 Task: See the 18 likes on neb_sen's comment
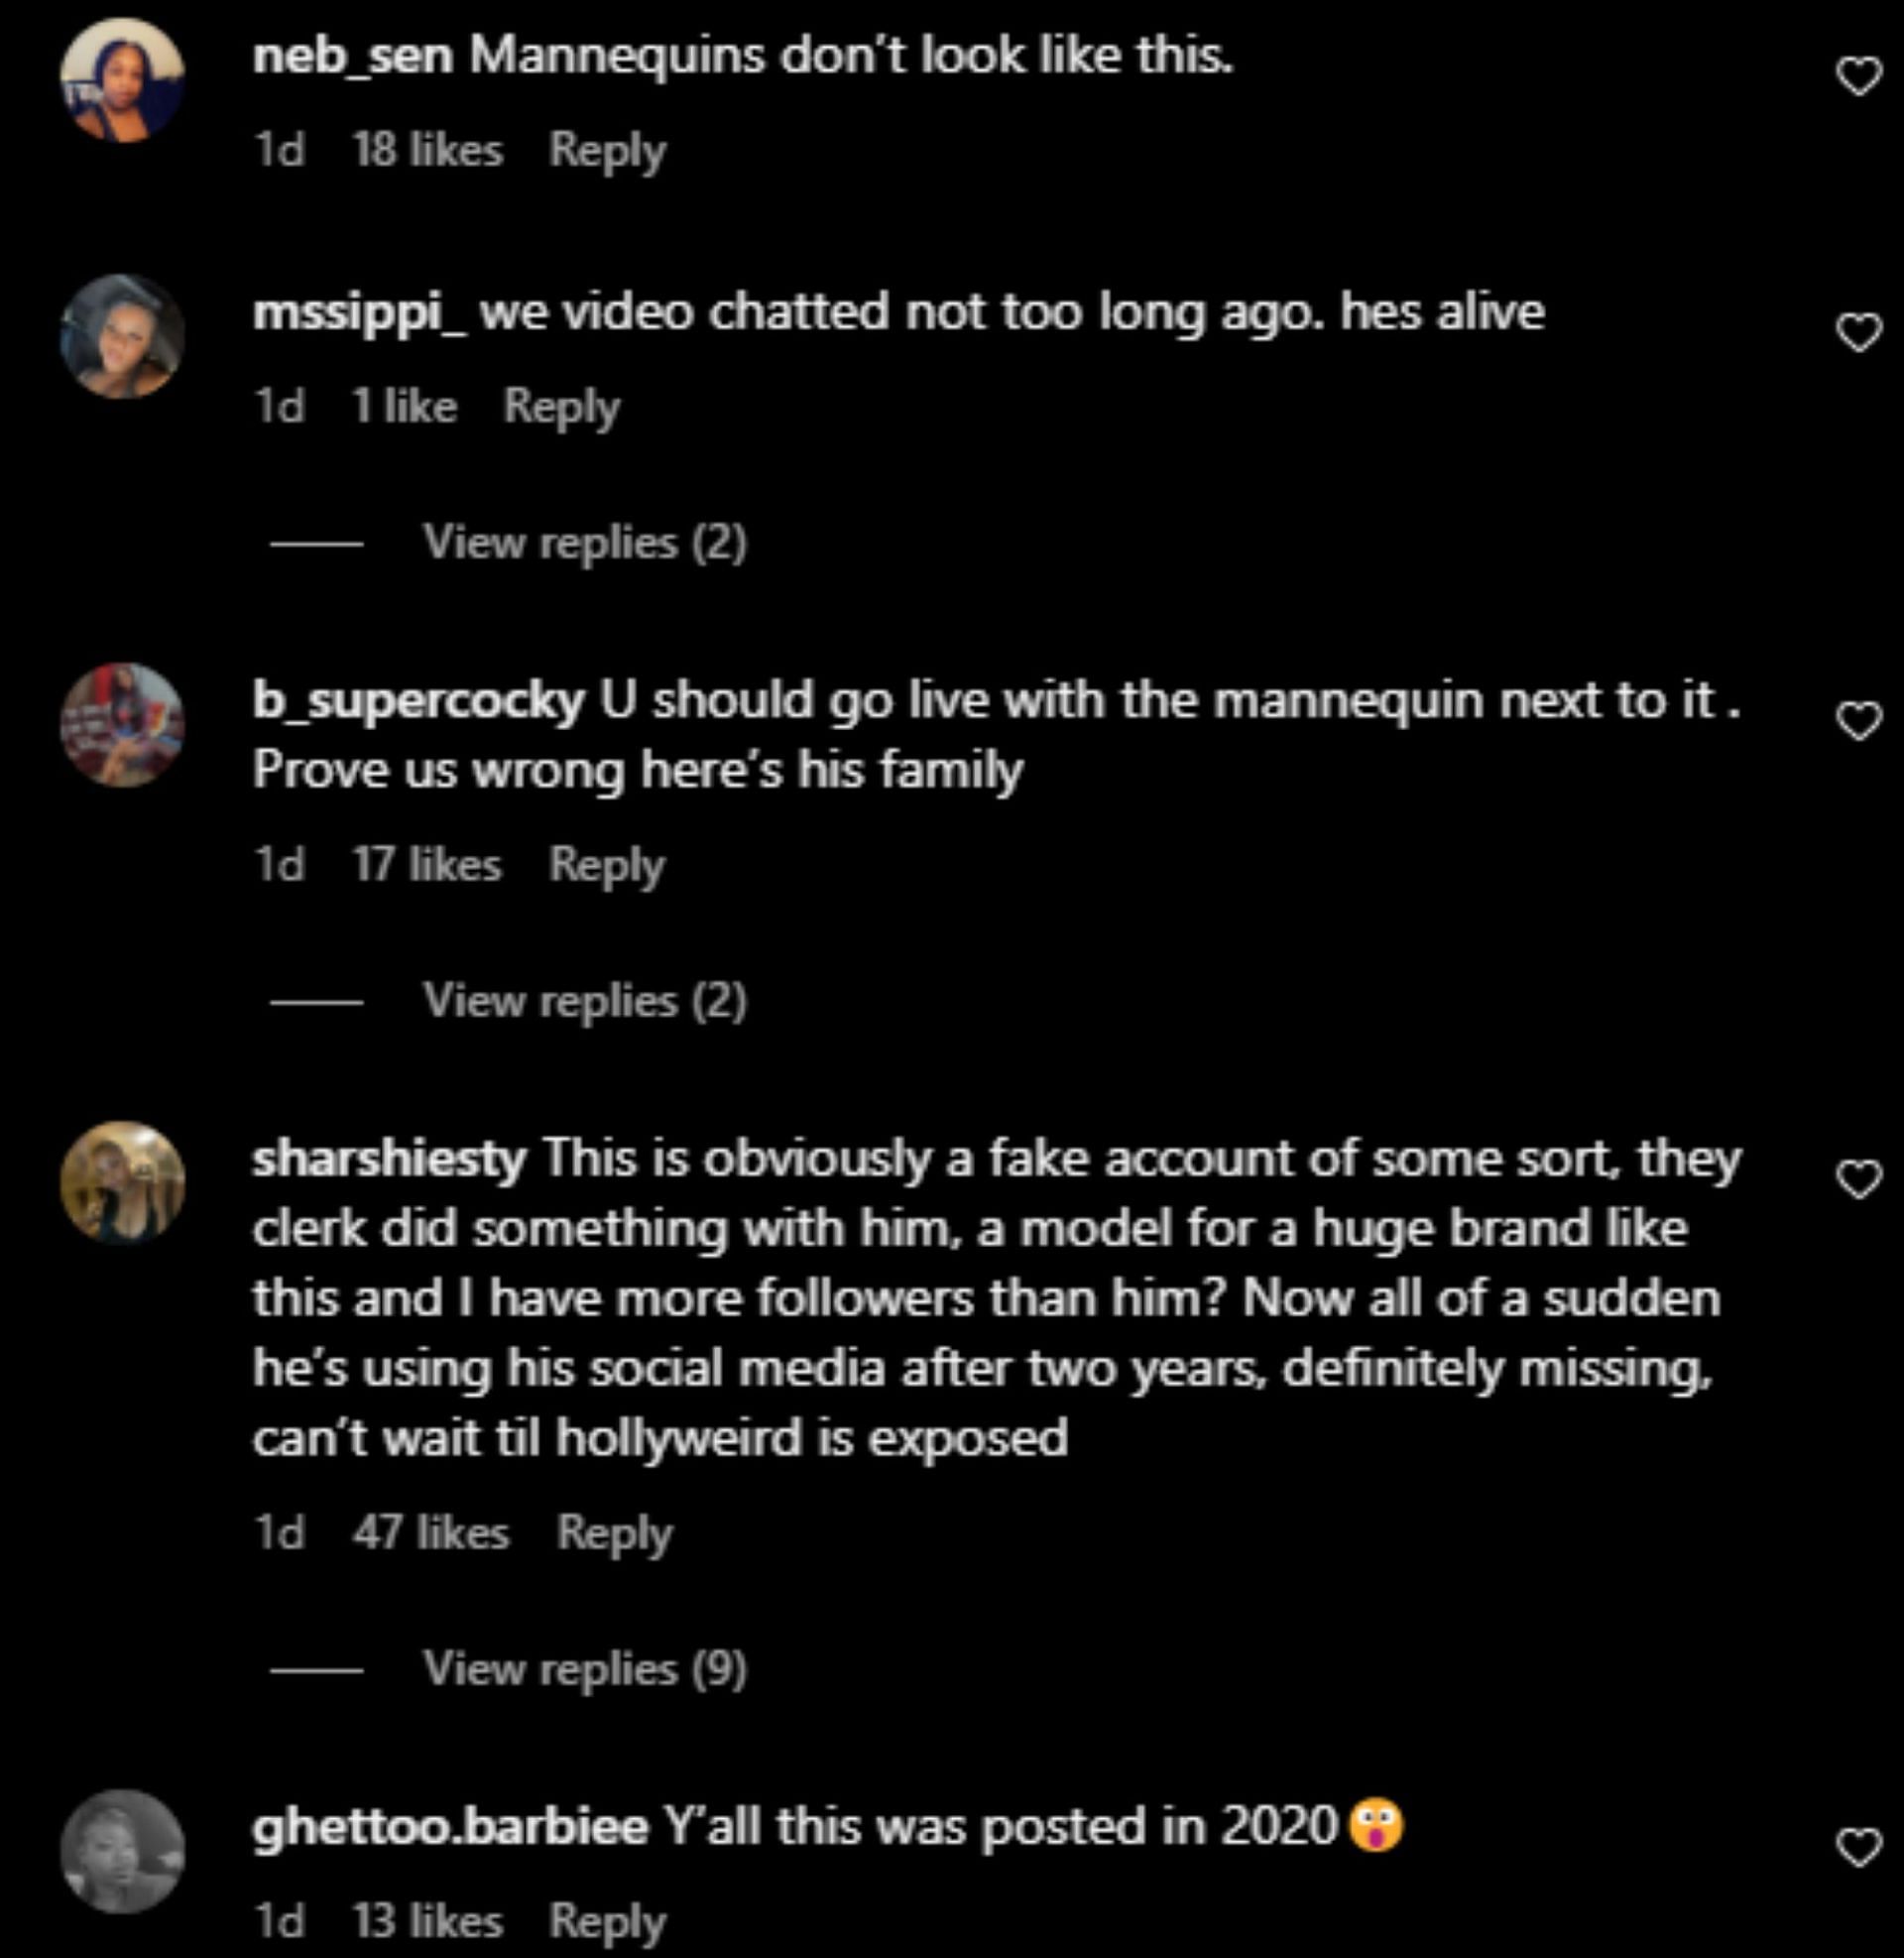point(427,151)
